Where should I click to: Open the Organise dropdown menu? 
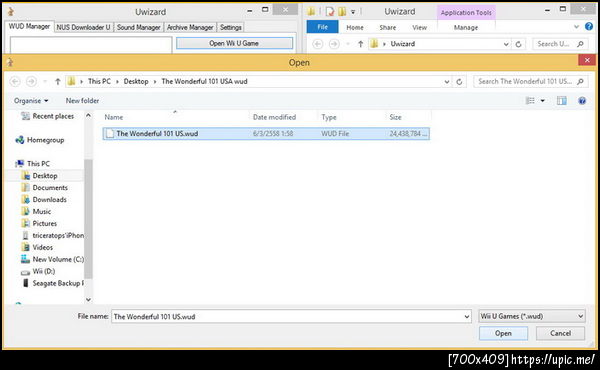click(x=31, y=101)
